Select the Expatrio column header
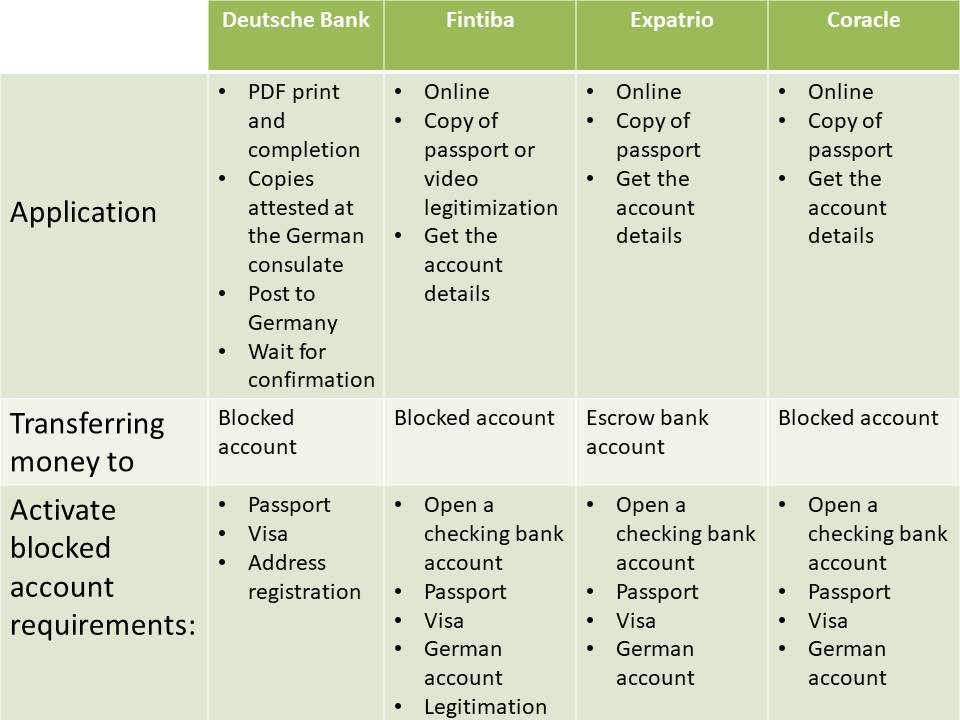The image size is (960, 720). 672,35
